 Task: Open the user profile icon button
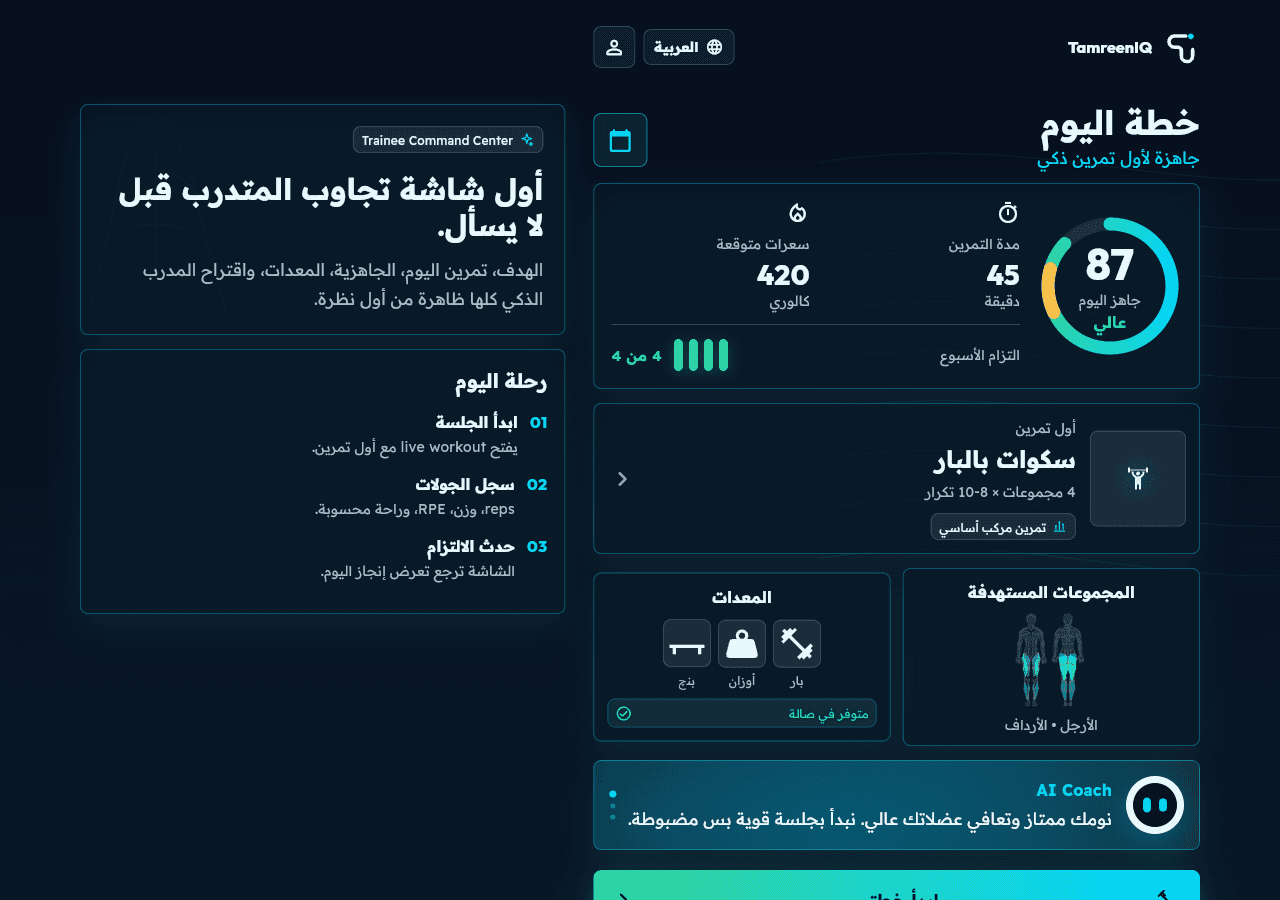coord(614,47)
